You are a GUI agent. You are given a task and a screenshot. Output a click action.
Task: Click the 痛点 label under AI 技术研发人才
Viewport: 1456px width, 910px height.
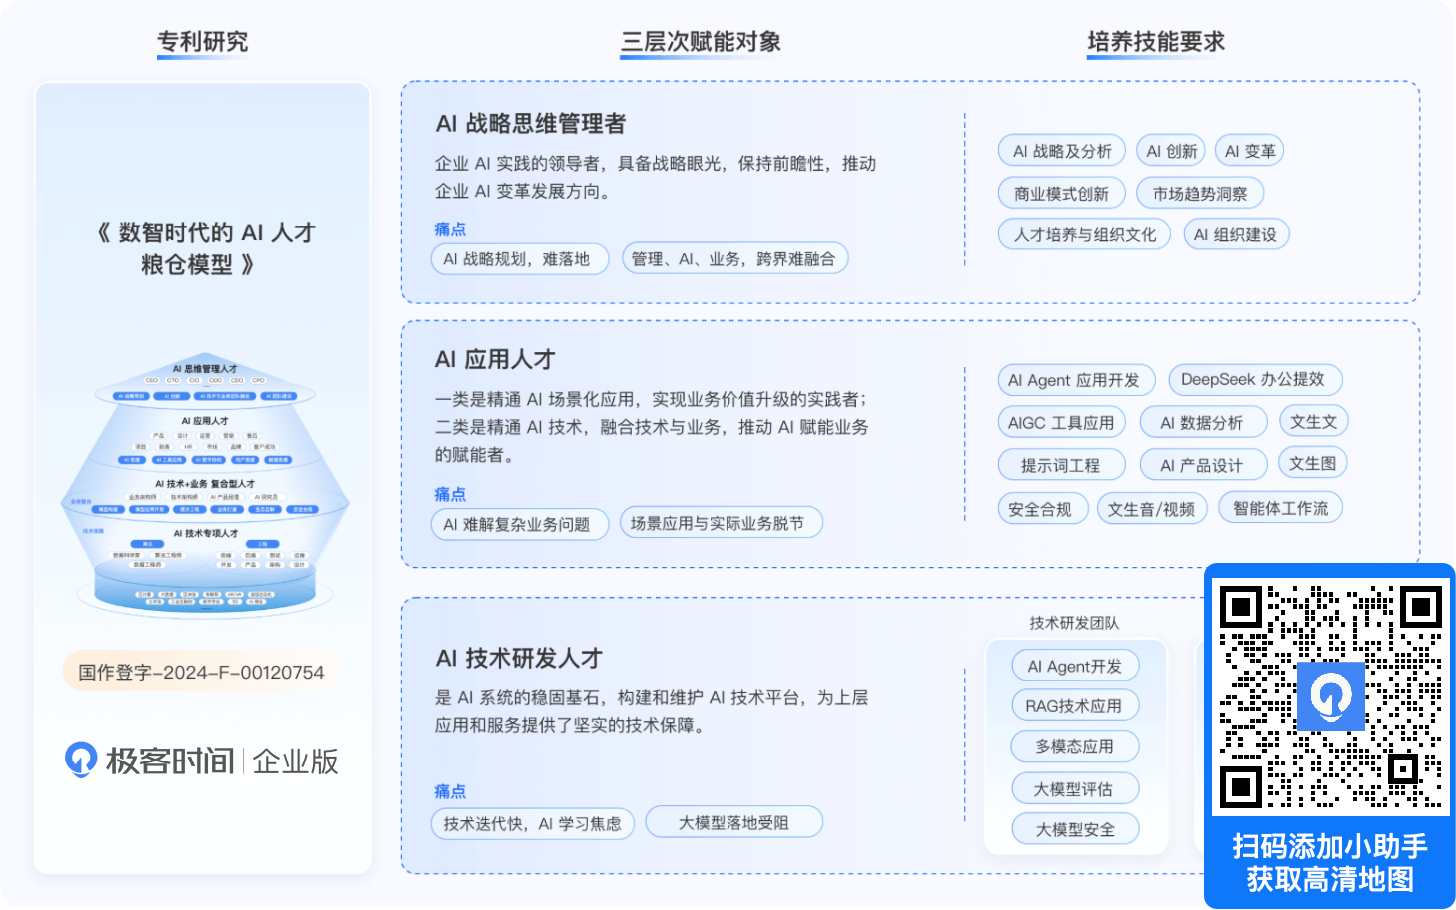coord(450,791)
